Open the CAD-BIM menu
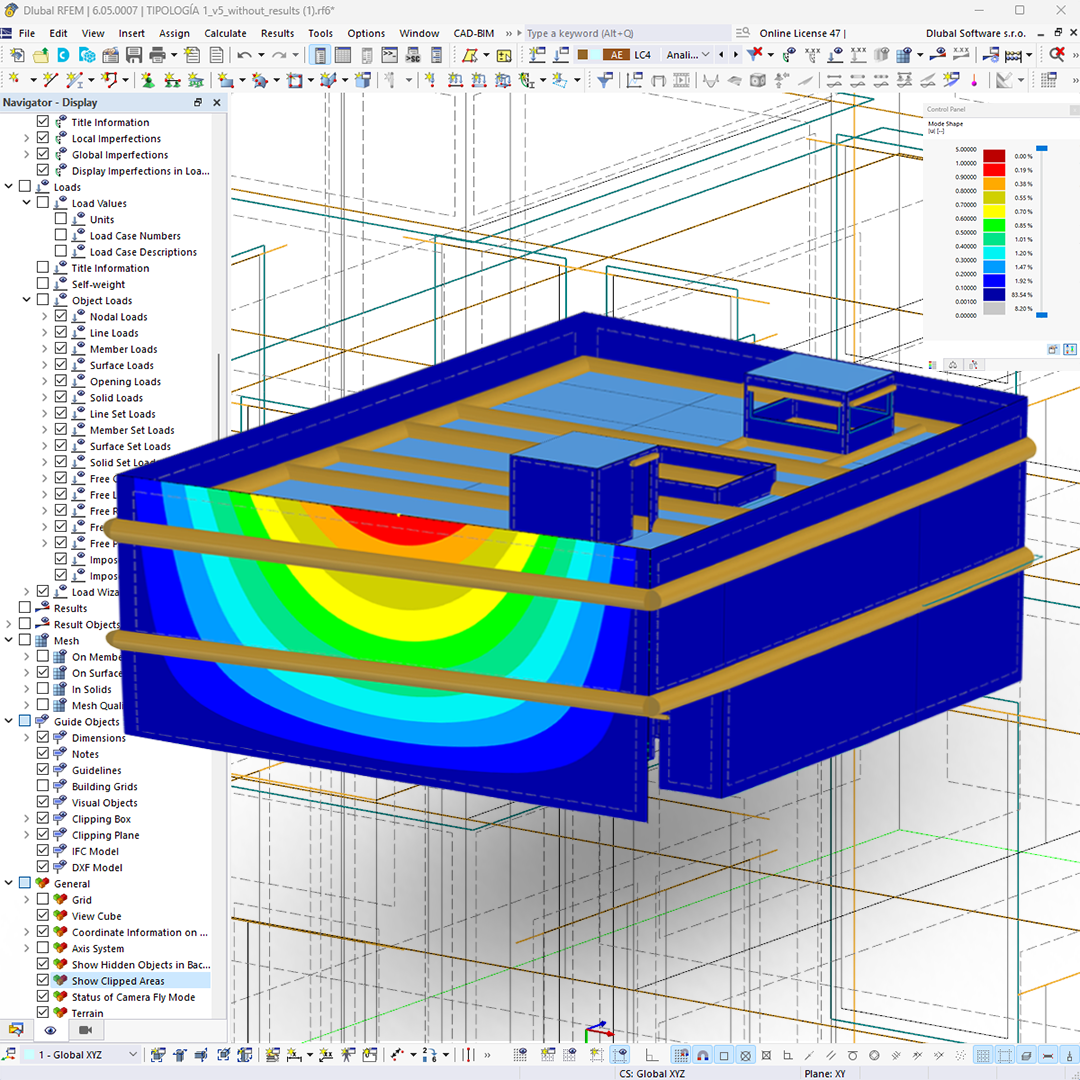The image size is (1080, 1080). tap(474, 33)
